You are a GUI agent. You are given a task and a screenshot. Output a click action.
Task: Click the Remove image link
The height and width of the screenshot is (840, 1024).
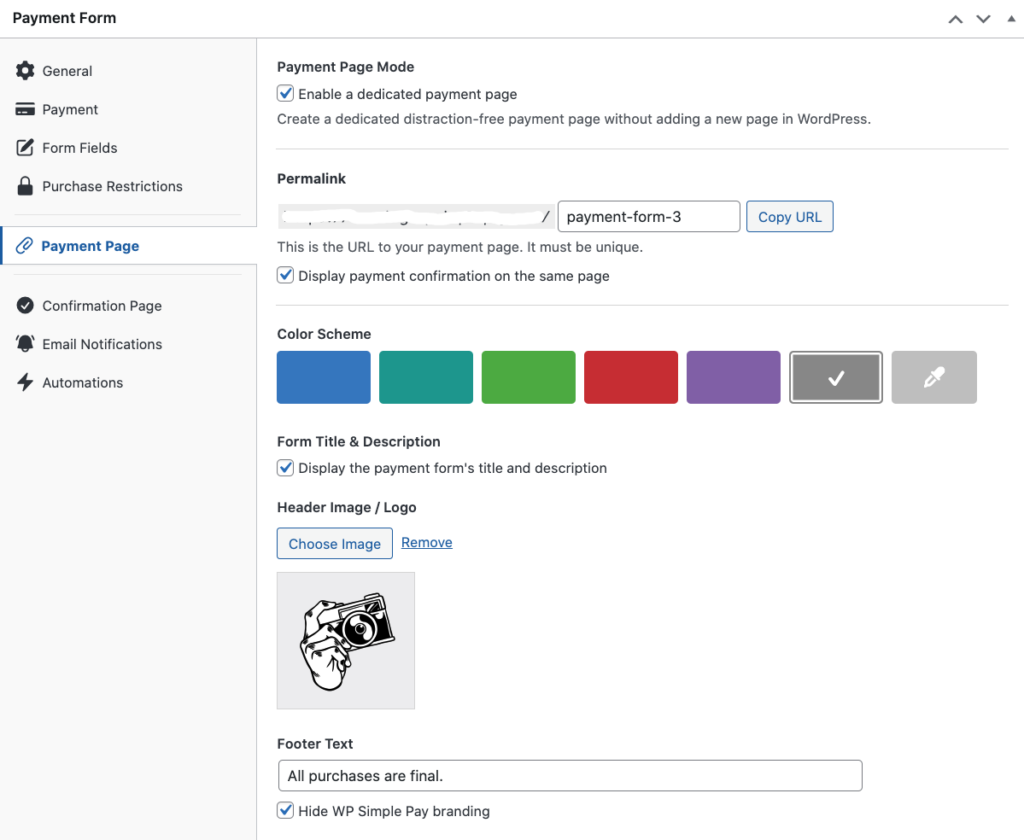tap(427, 542)
